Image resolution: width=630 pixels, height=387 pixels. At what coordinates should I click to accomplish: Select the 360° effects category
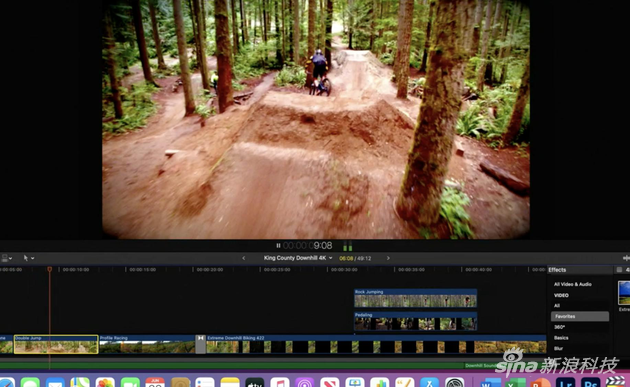point(559,327)
